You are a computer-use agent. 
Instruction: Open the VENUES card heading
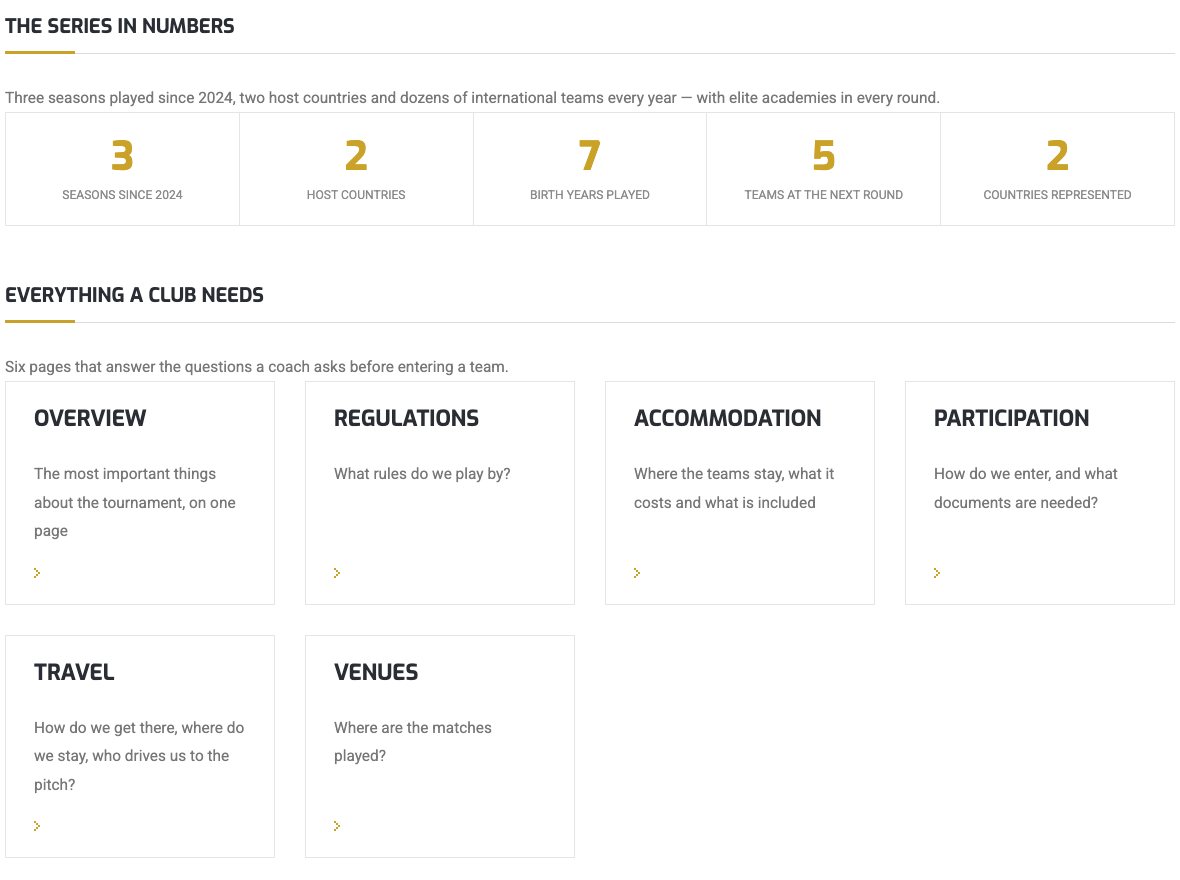pyautogui.click(x=376, y=671)
